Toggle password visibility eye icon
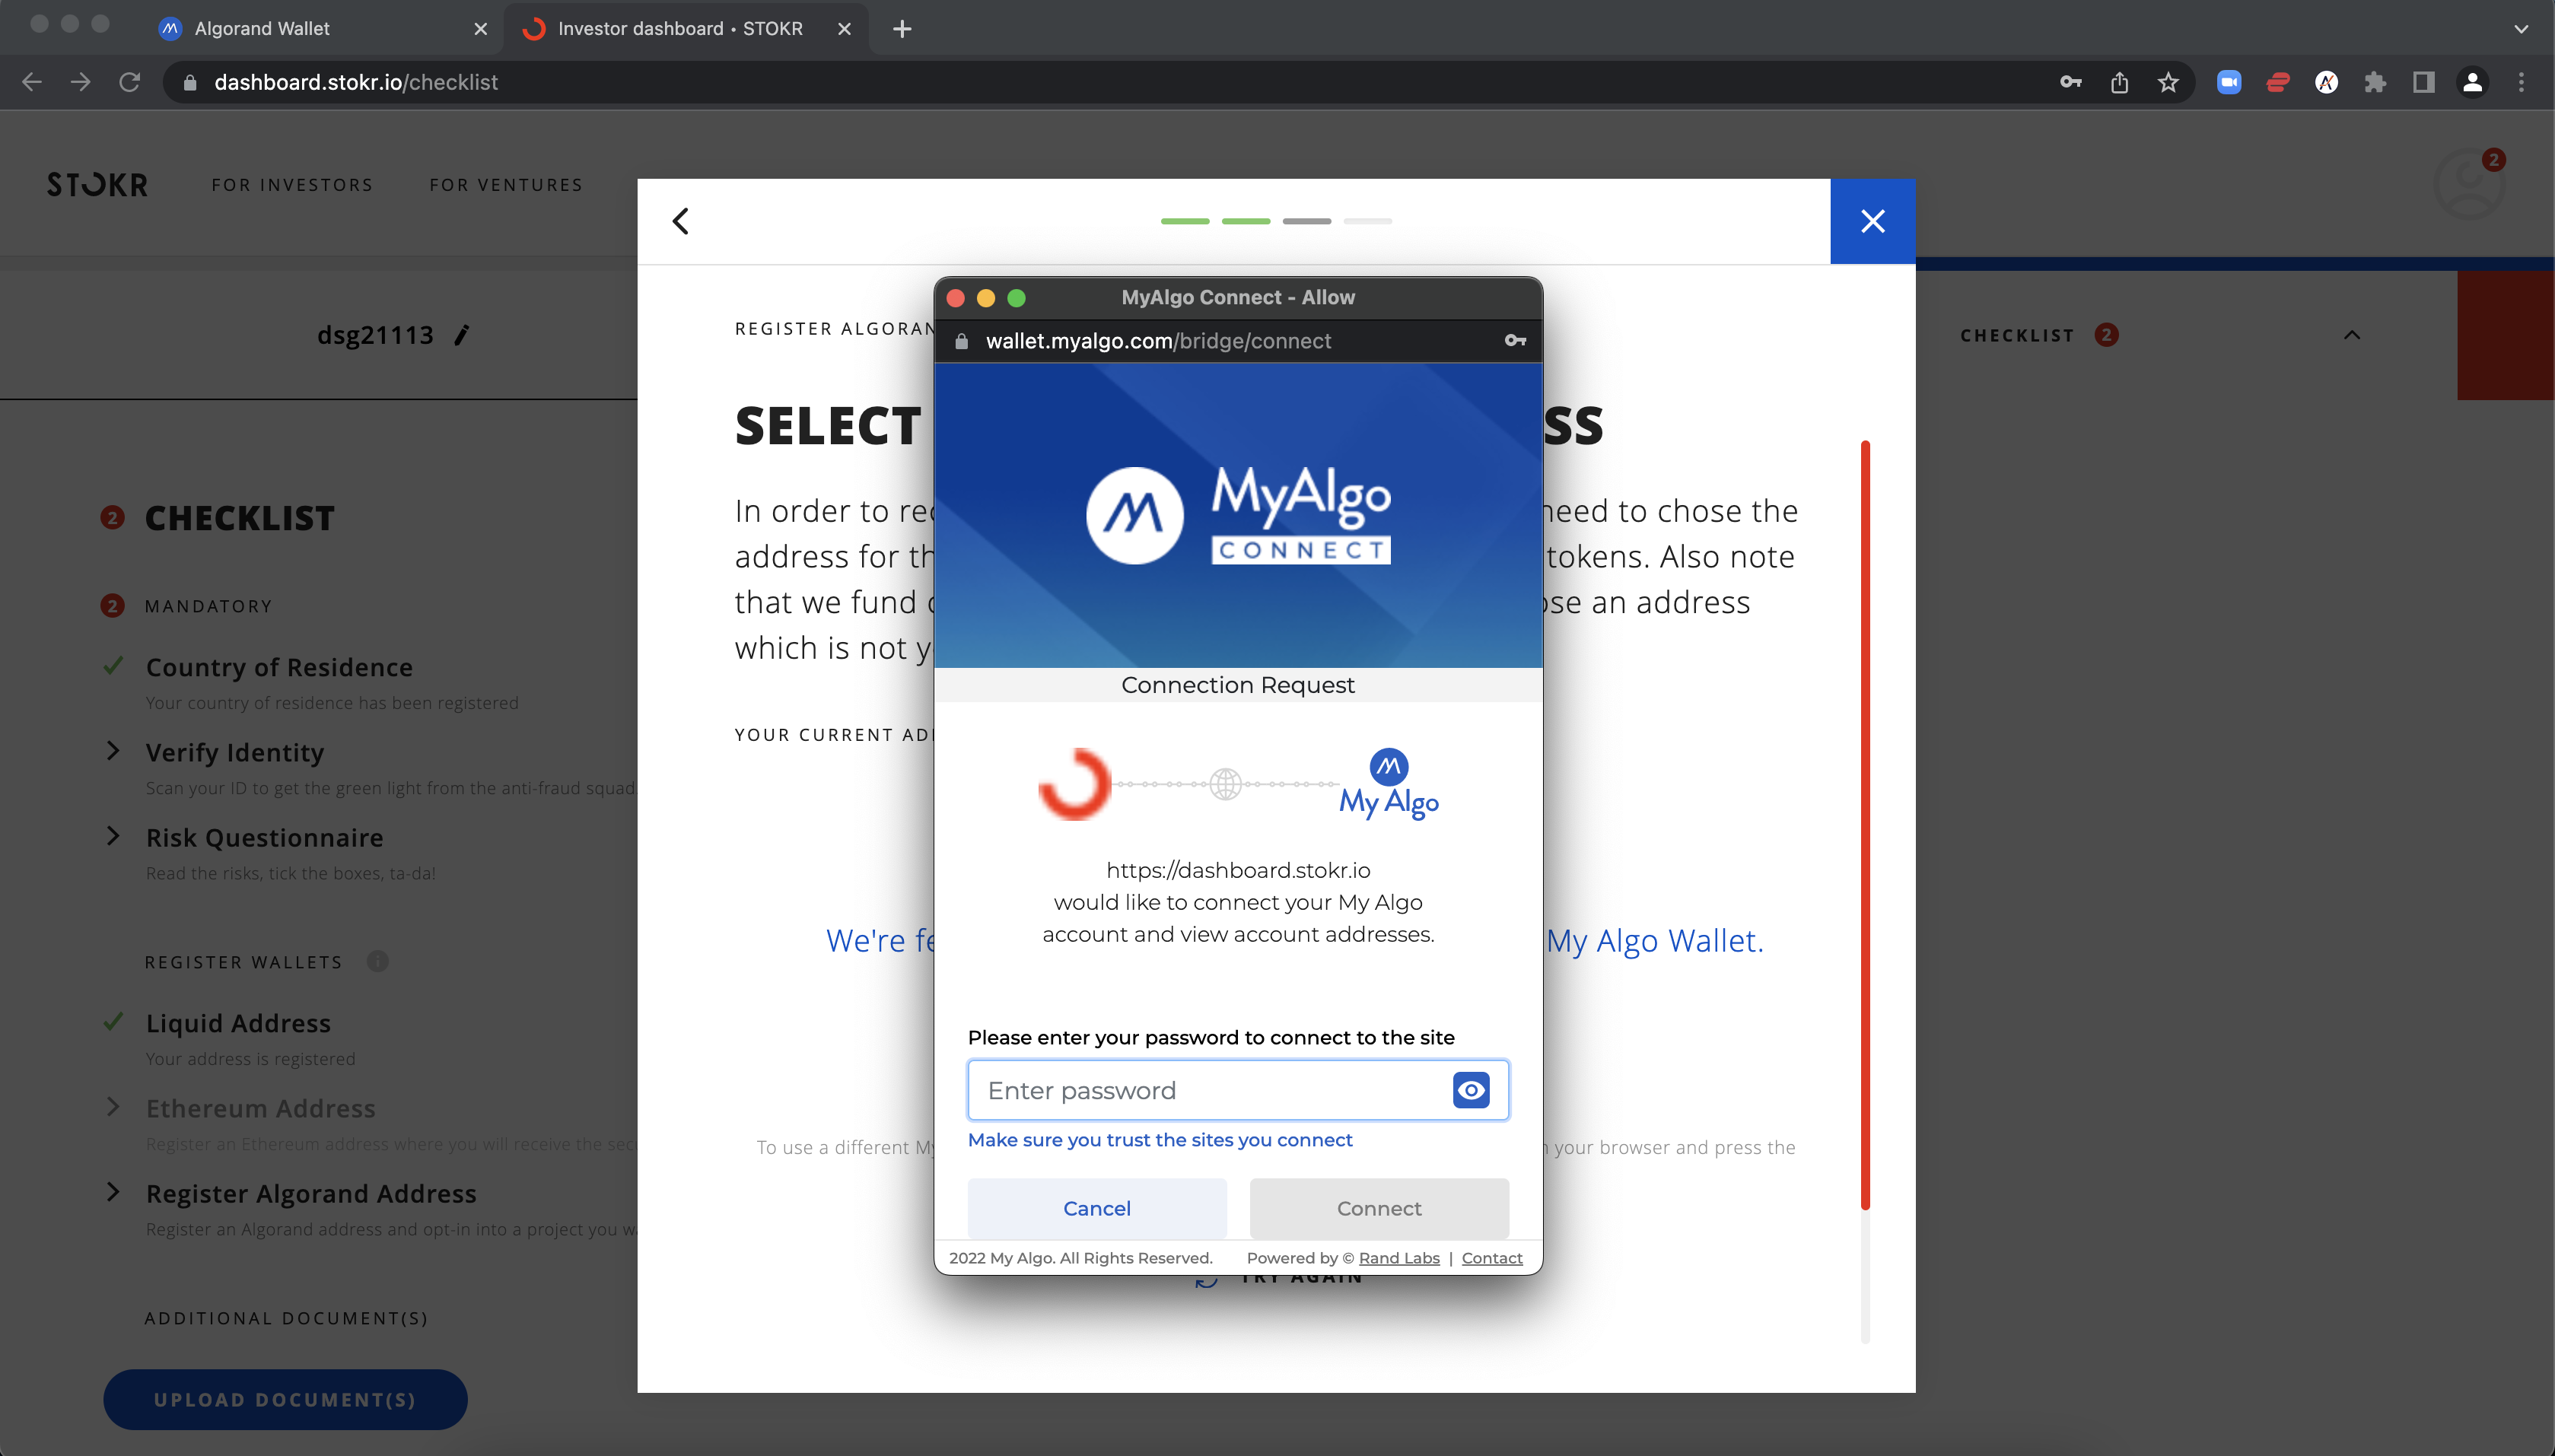Viewport: 2555px width, 1456px height. tap(1470, 1090)
